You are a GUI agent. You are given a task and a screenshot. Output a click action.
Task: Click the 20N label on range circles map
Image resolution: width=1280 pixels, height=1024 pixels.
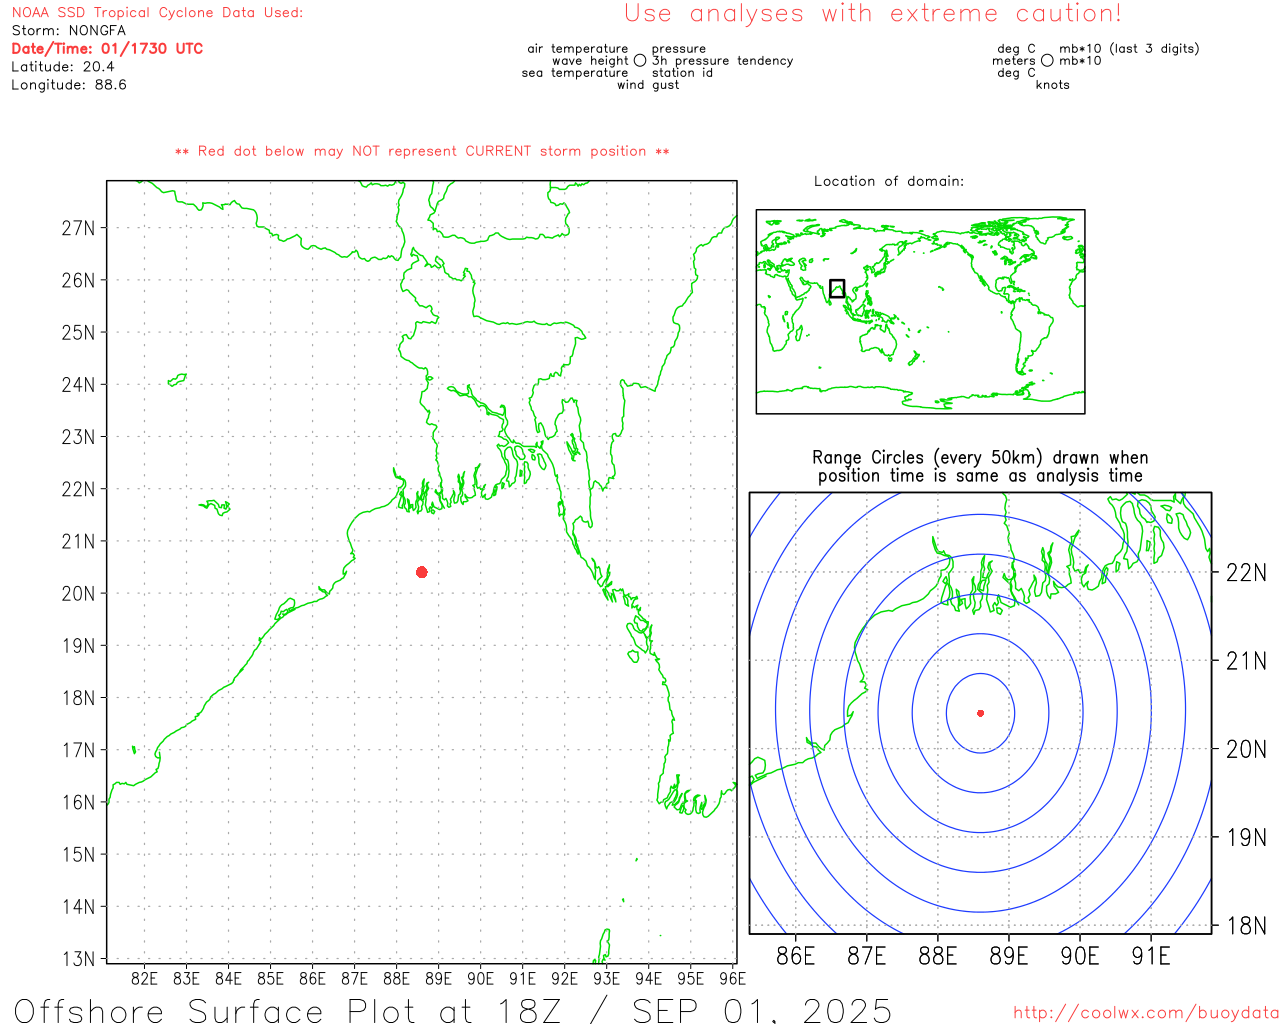pos(1246,749)
